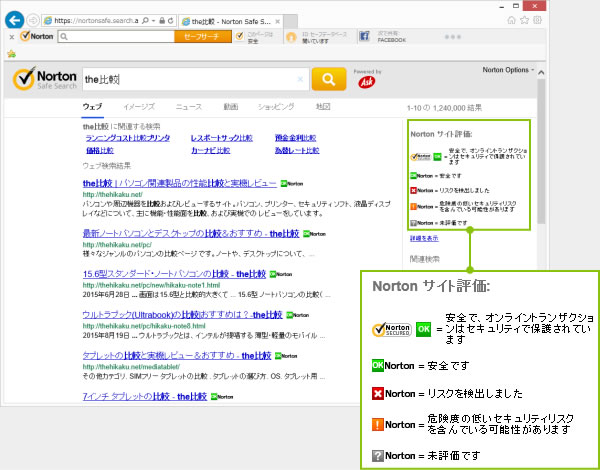Click the Norton Safe Search logo
This screenshot has height=470, width=600.
(x=45, y=79)
